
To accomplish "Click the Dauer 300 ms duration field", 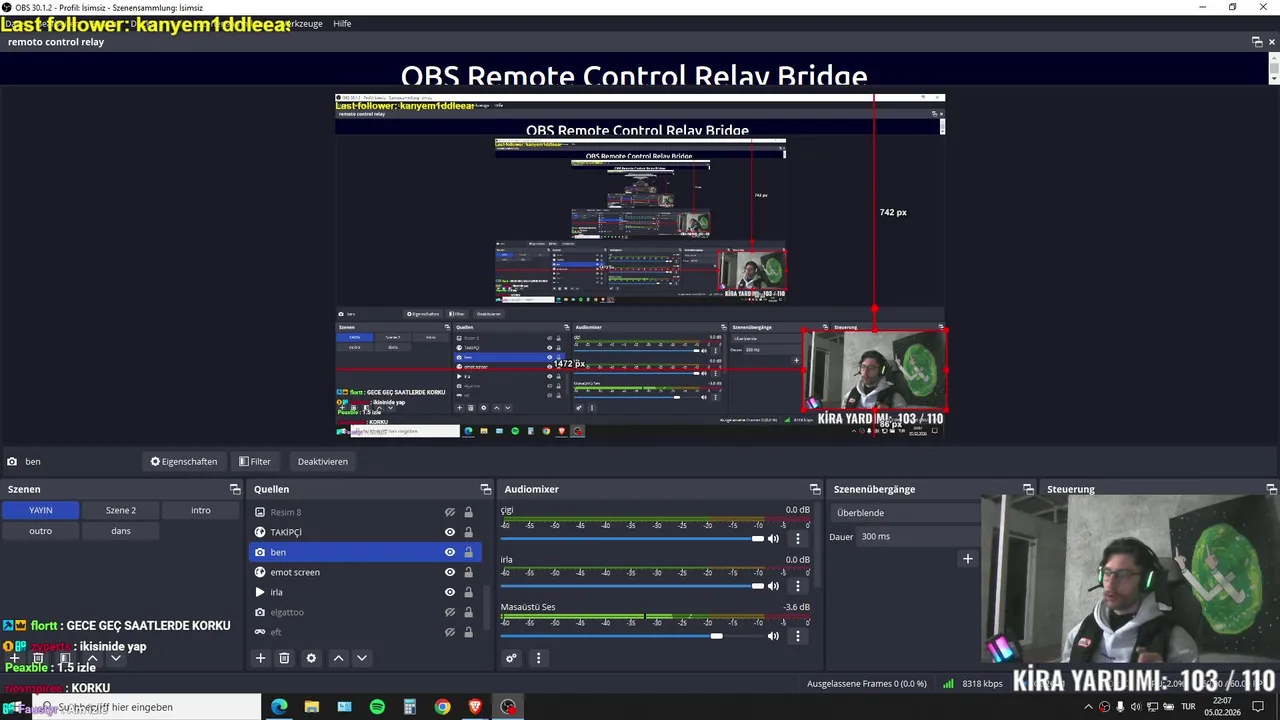I will [920, 536].
